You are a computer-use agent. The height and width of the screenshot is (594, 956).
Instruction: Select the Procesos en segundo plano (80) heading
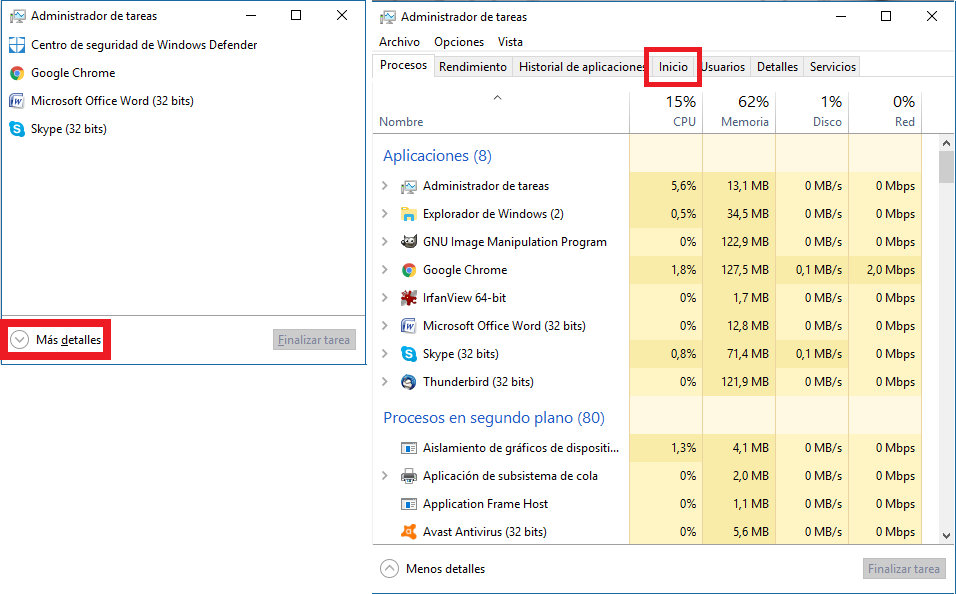pyautogui.click(x=494, y=418)
